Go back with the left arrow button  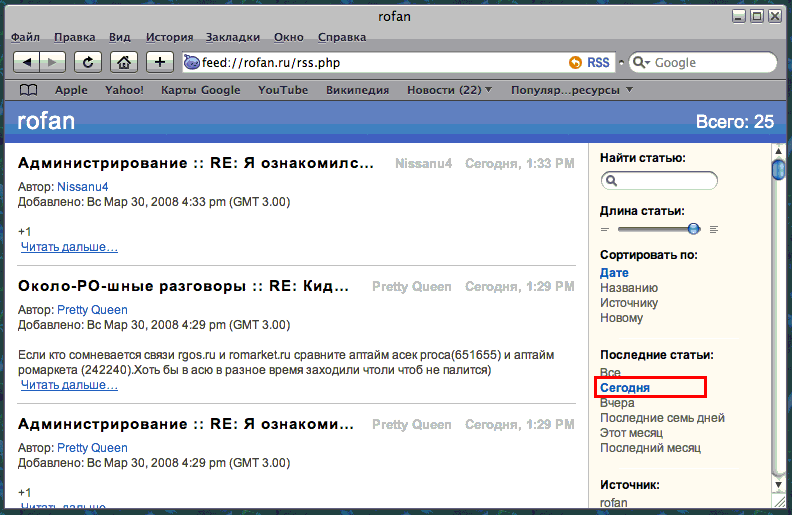(x=26, y=63)
